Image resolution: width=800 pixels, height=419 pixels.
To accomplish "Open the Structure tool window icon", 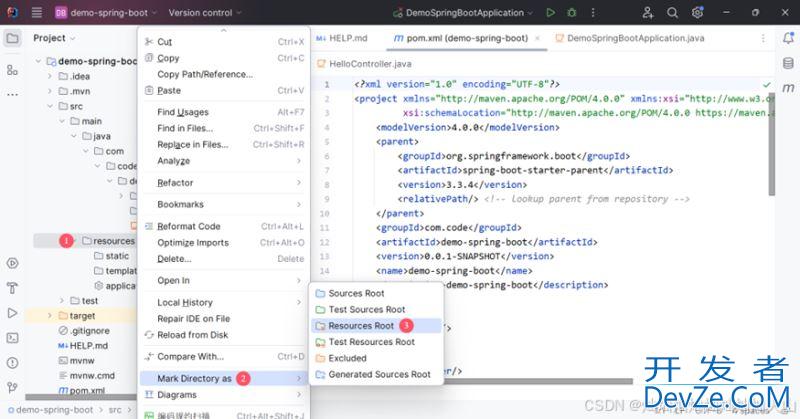I will tap(12, 70).
